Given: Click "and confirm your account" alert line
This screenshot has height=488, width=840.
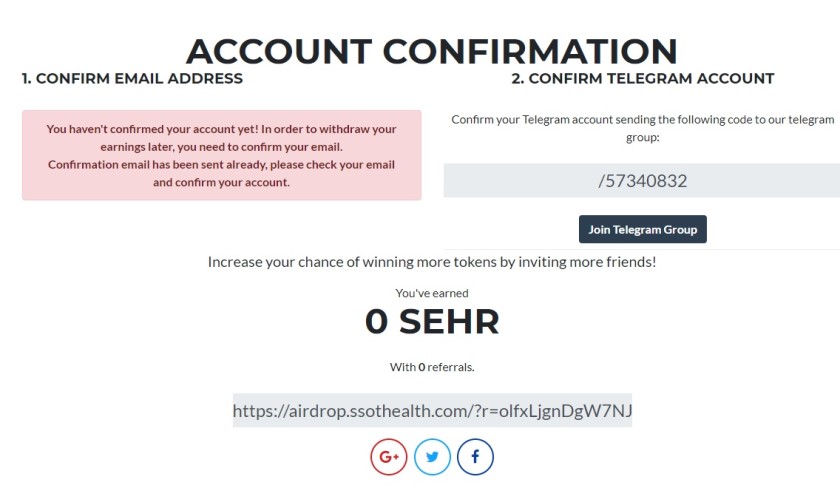Looking at the screenshot, I should tap(221, 182).
